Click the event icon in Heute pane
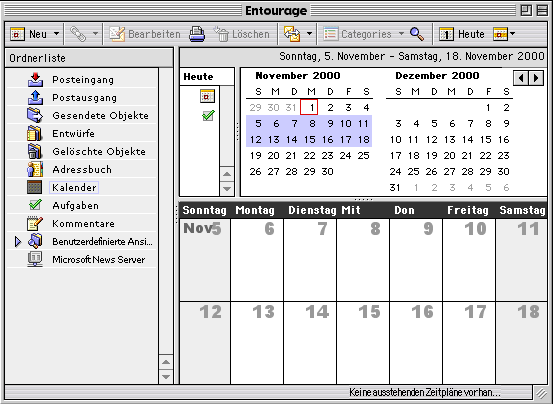Viewport: 553px width, 404px height. [207, 96]
